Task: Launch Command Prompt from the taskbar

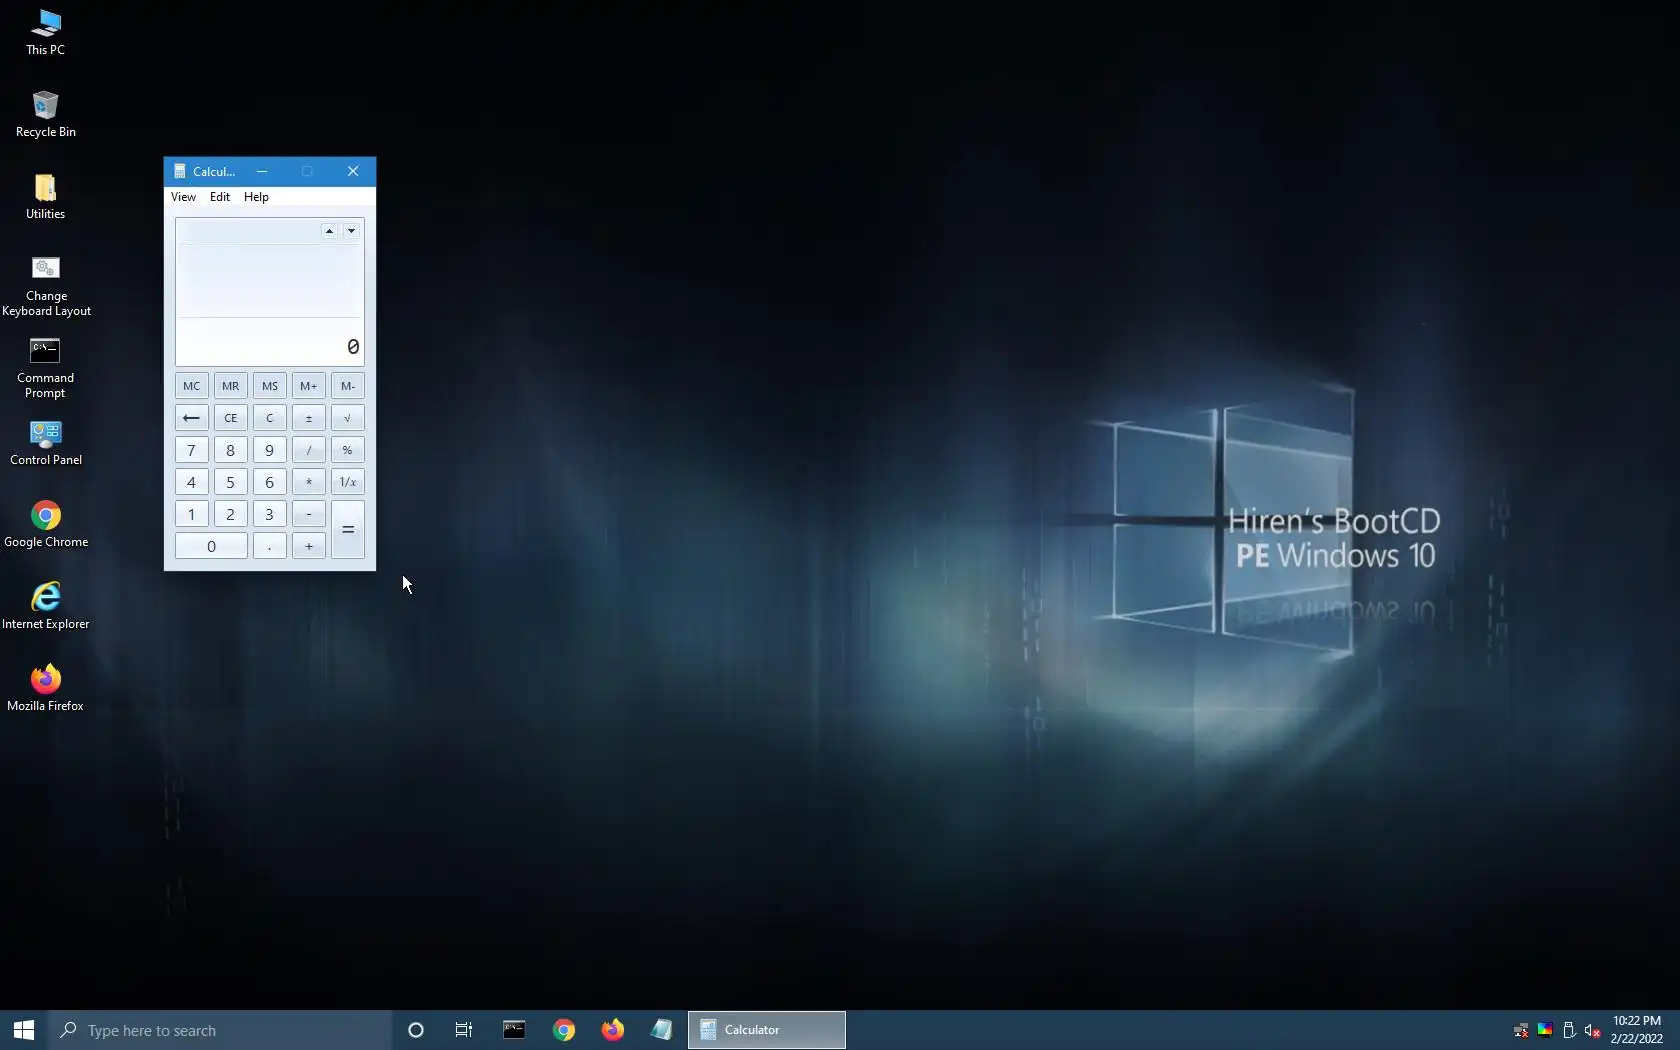Action: [514, 1030]
